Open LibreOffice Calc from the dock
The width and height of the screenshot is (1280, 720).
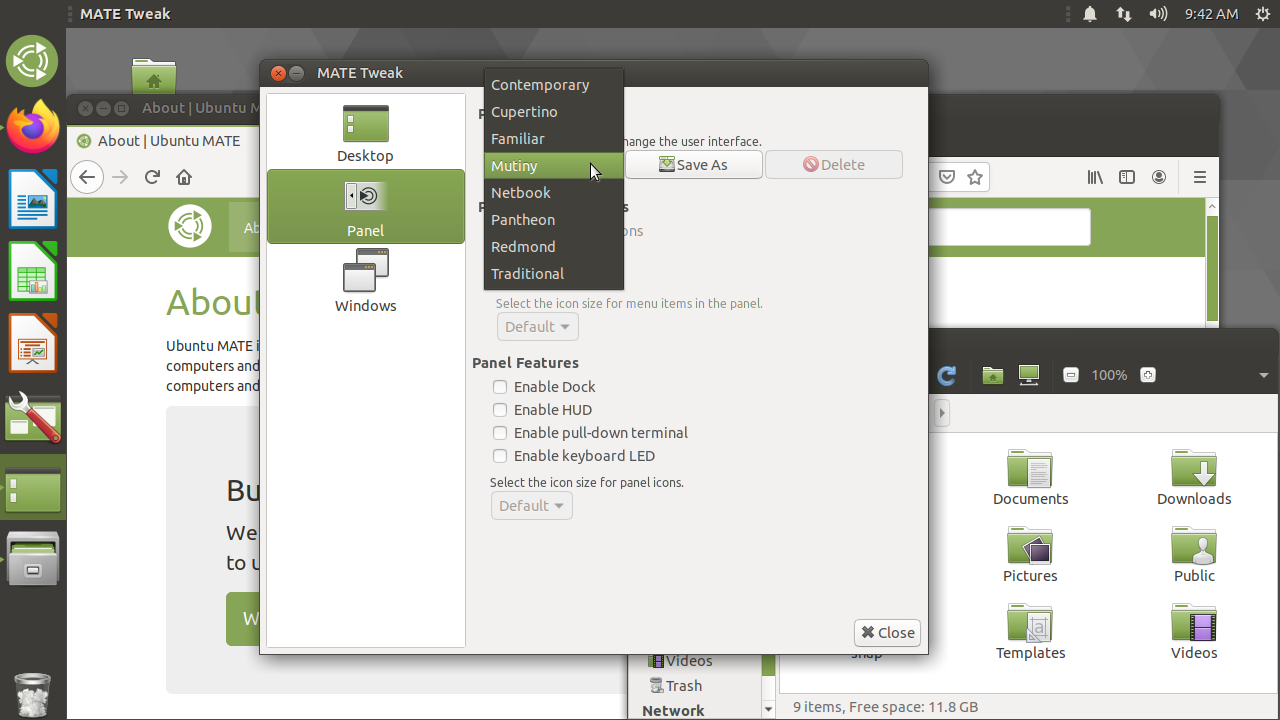pyautogui.click(x=33, y=271)
